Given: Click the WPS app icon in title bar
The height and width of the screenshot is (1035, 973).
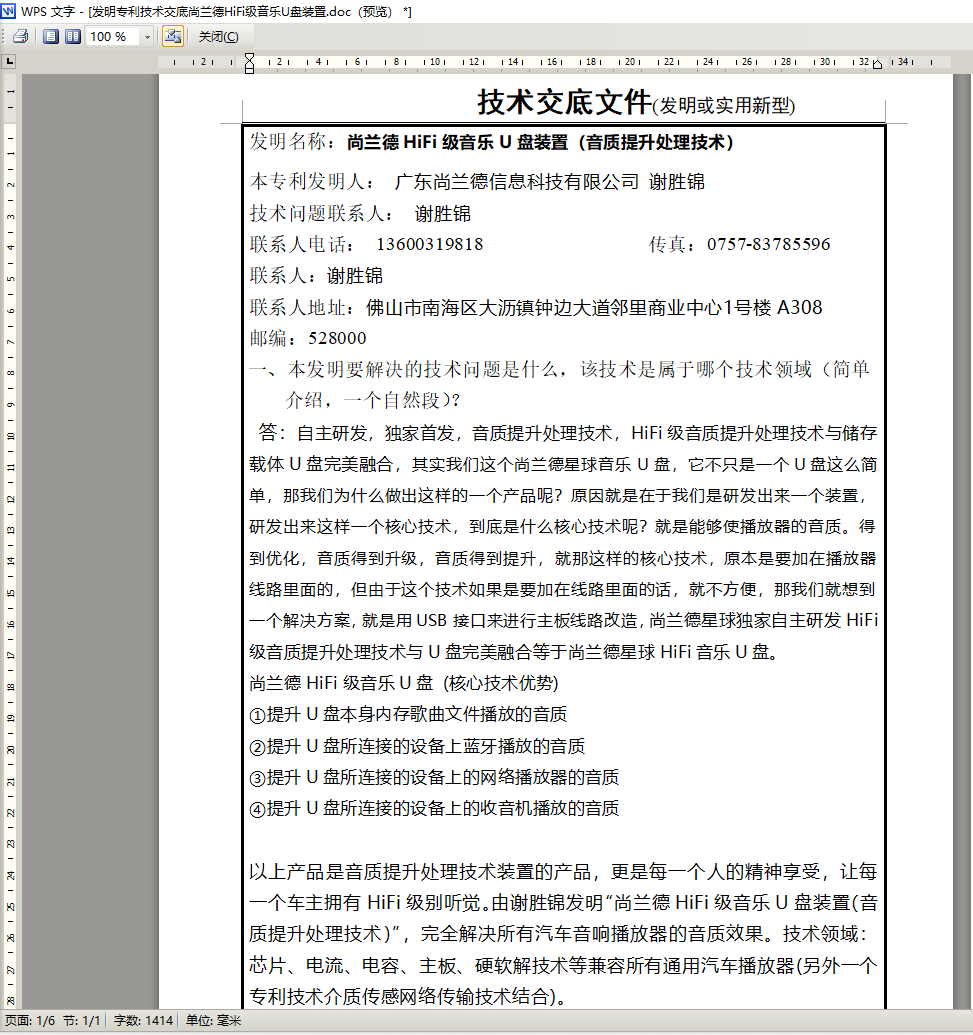Looking at the screenshot, I should pyautogui.click(x=9, y=11).
